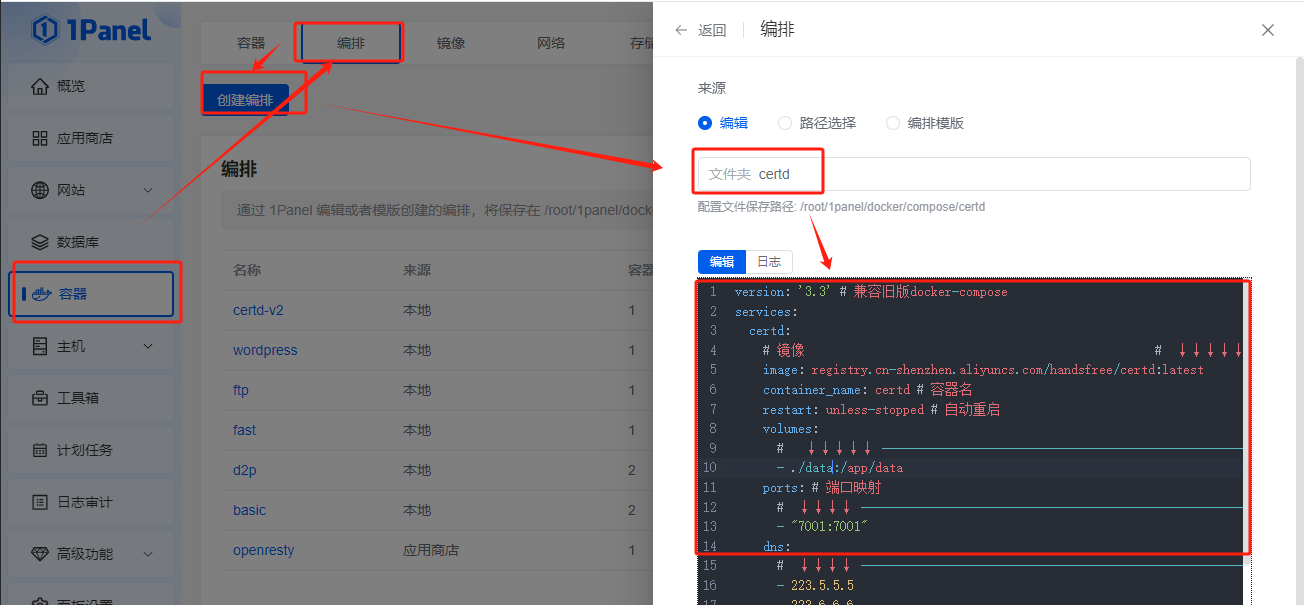Open 工具箱 toolbox icon in sidebar

40,398
